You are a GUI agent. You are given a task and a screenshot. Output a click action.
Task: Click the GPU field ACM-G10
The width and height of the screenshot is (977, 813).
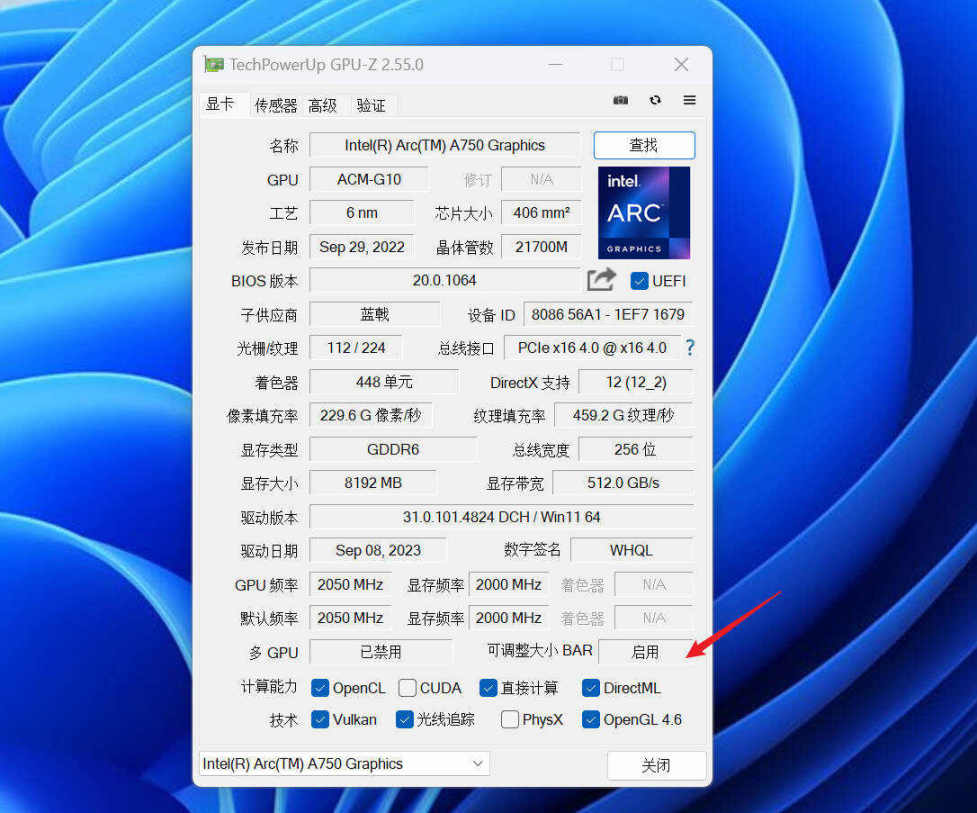[369, 179]
